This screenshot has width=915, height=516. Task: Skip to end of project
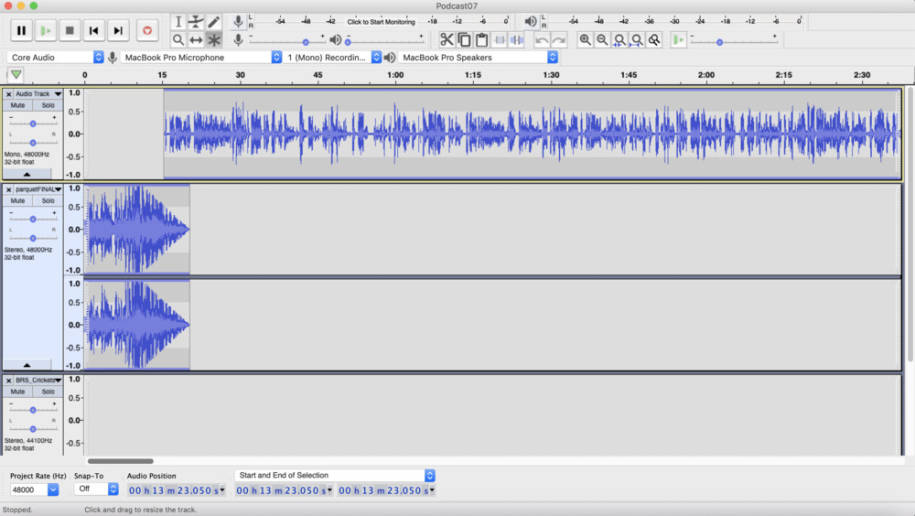tap(118, 30)
